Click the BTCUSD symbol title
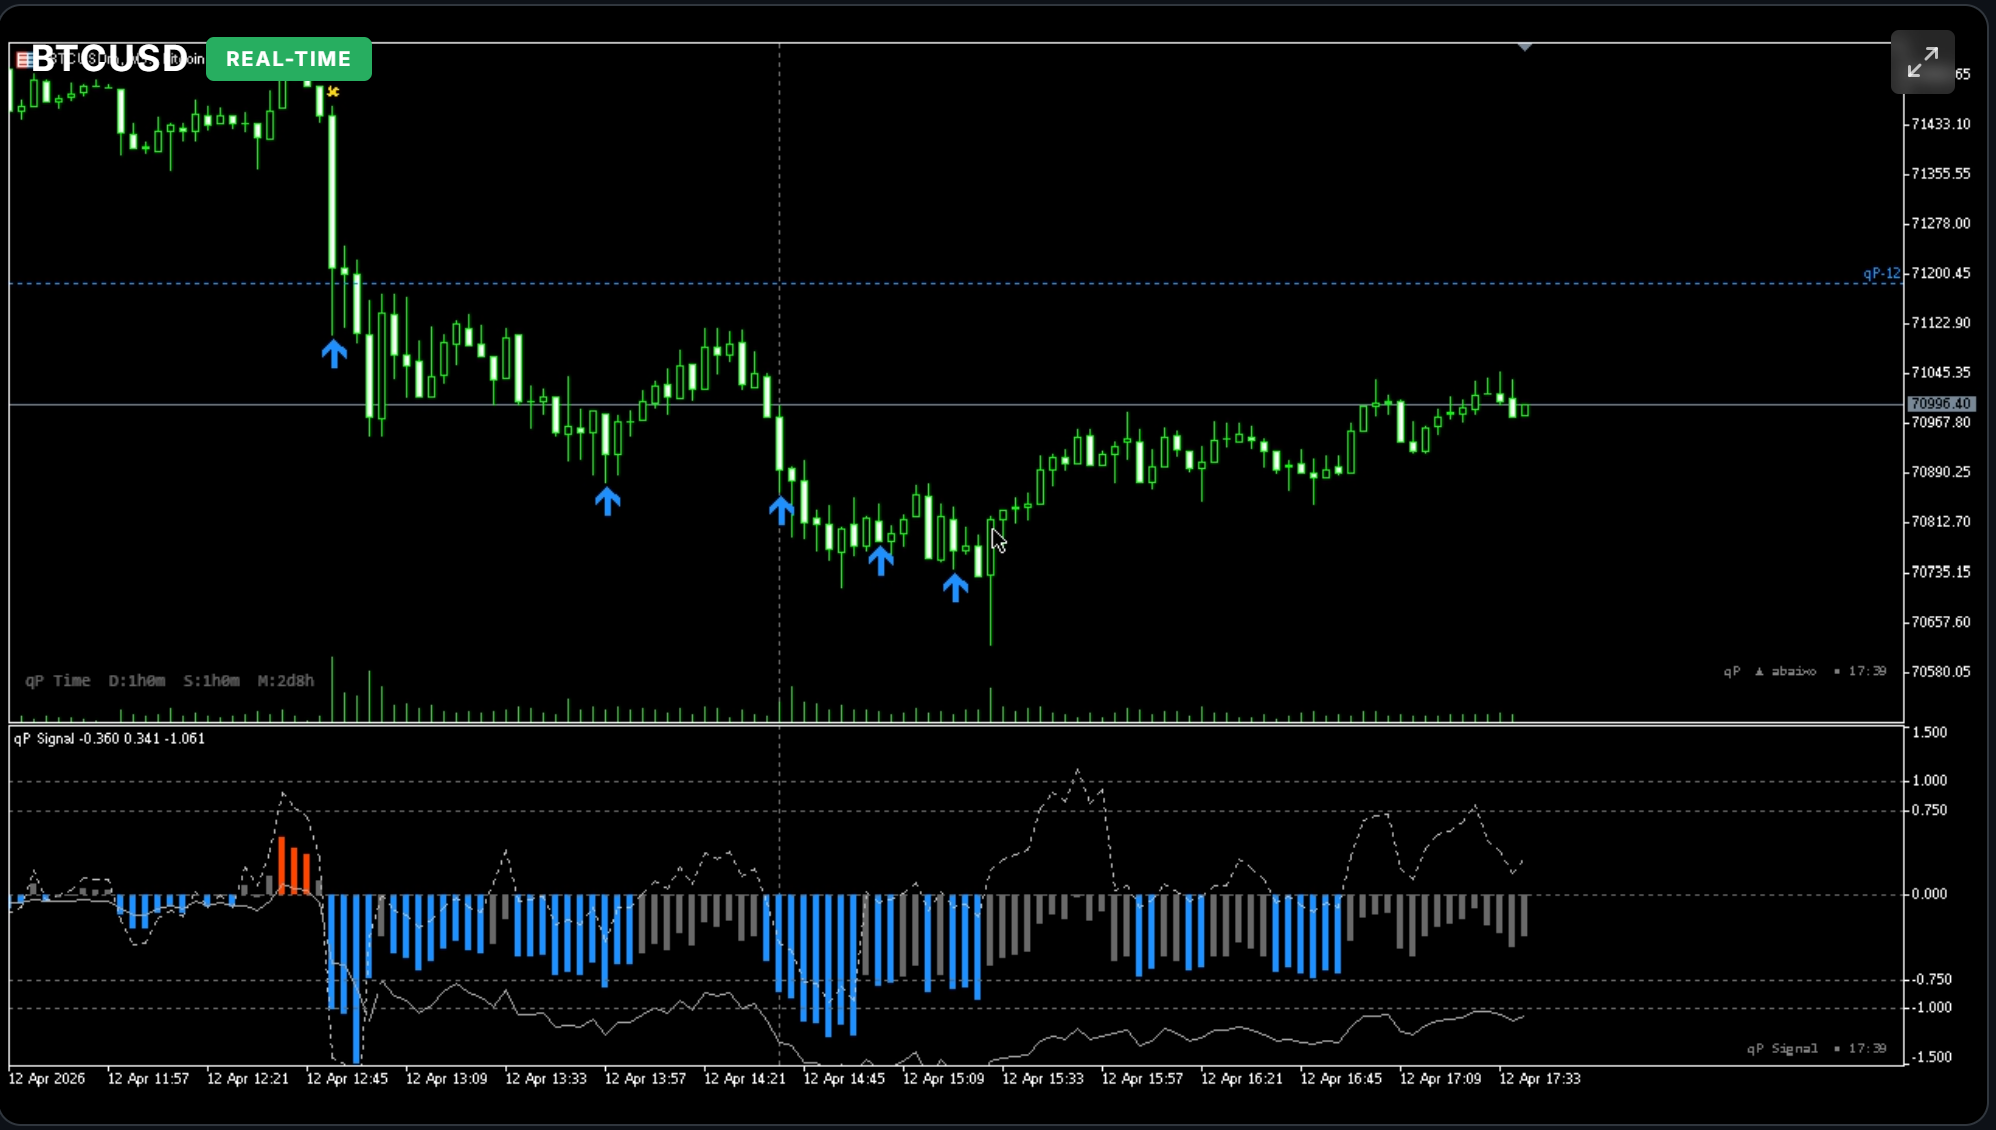Viewport: 1996px width, 1130px height. tap(110, 58)
